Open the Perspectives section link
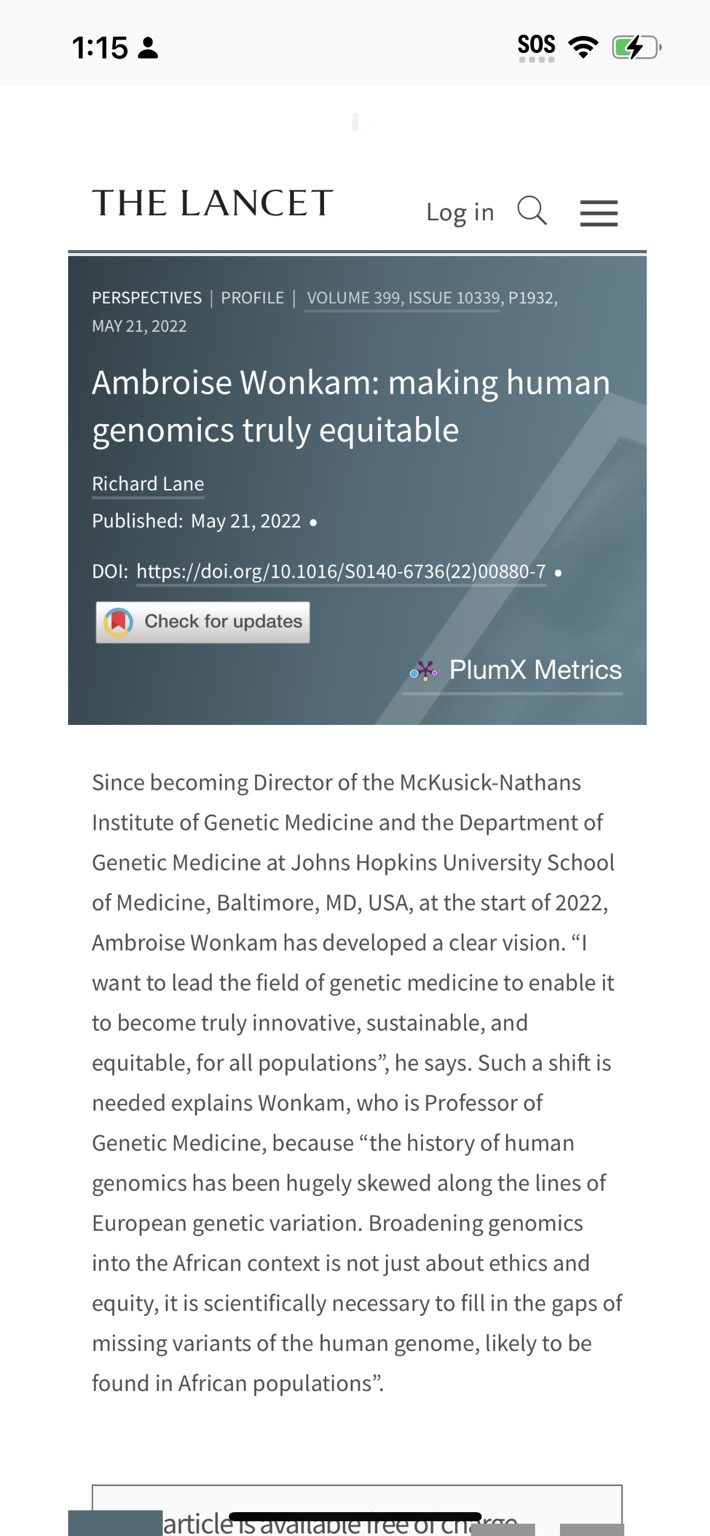710x1536 pixels. 147,298
